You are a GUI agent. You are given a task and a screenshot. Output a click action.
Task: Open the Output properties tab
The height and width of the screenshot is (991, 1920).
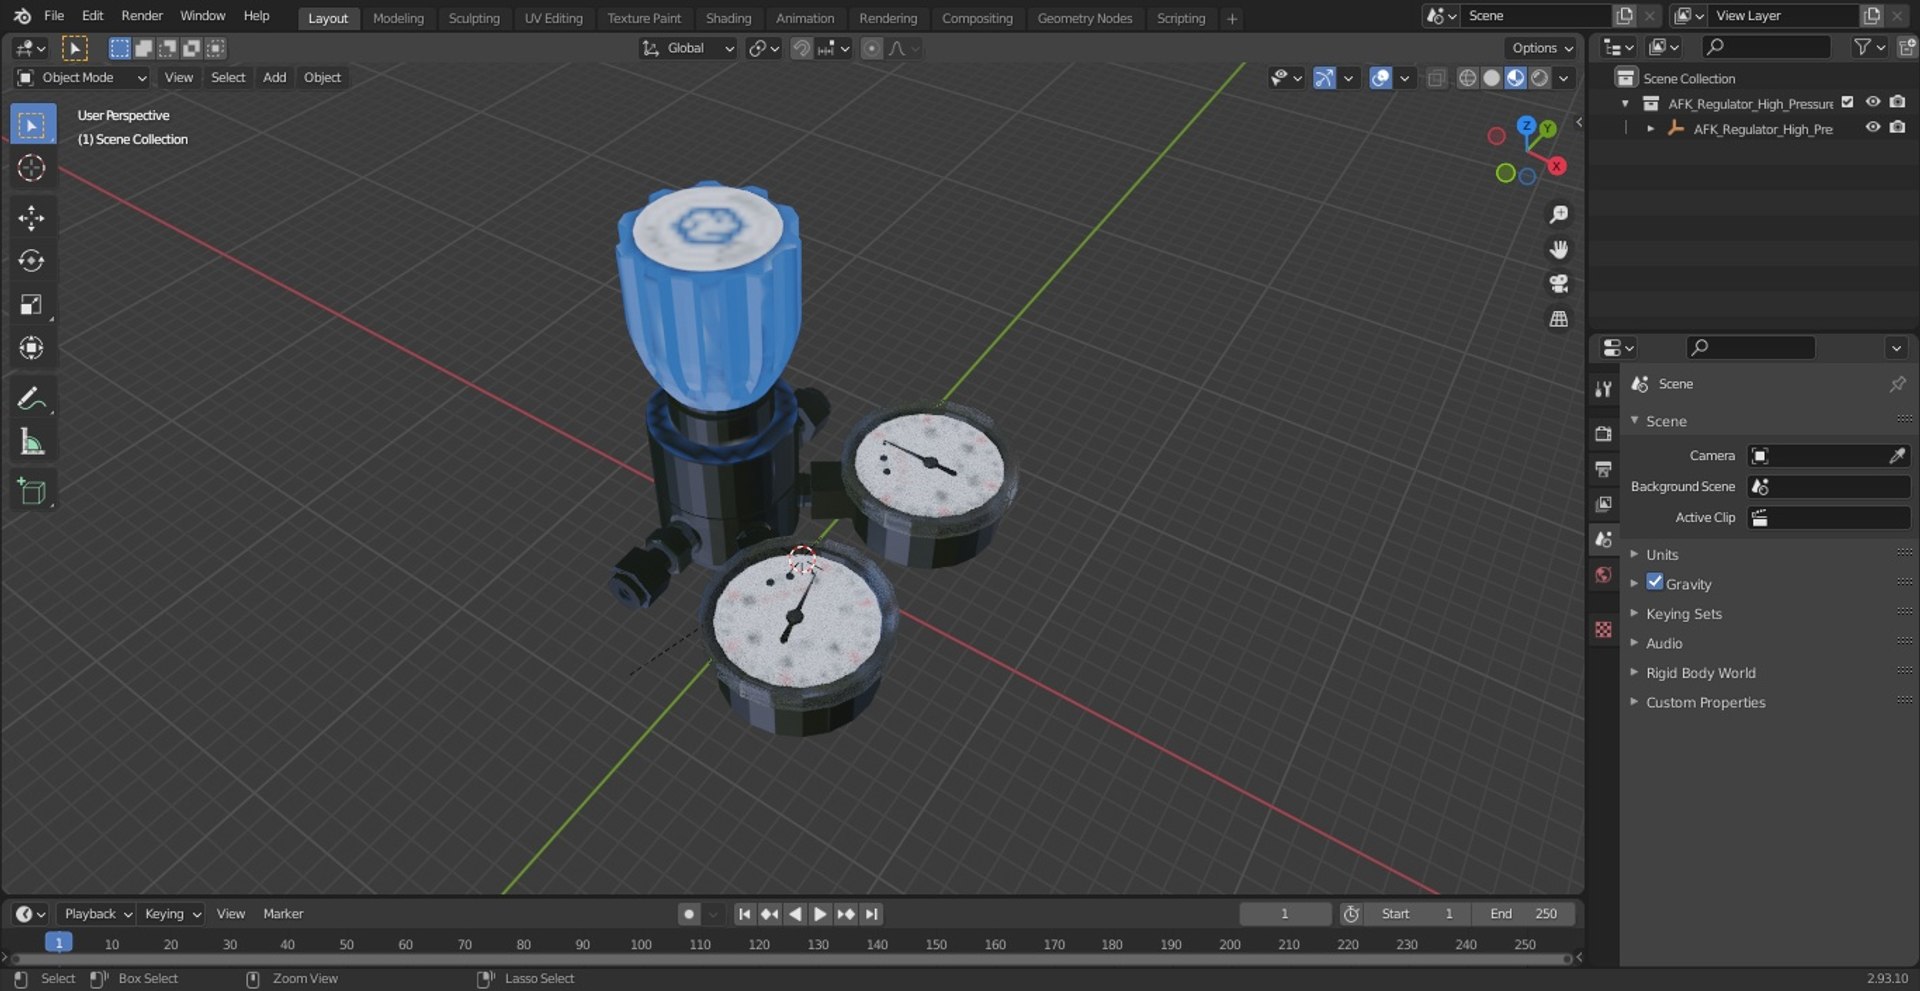click(1603, 468)
